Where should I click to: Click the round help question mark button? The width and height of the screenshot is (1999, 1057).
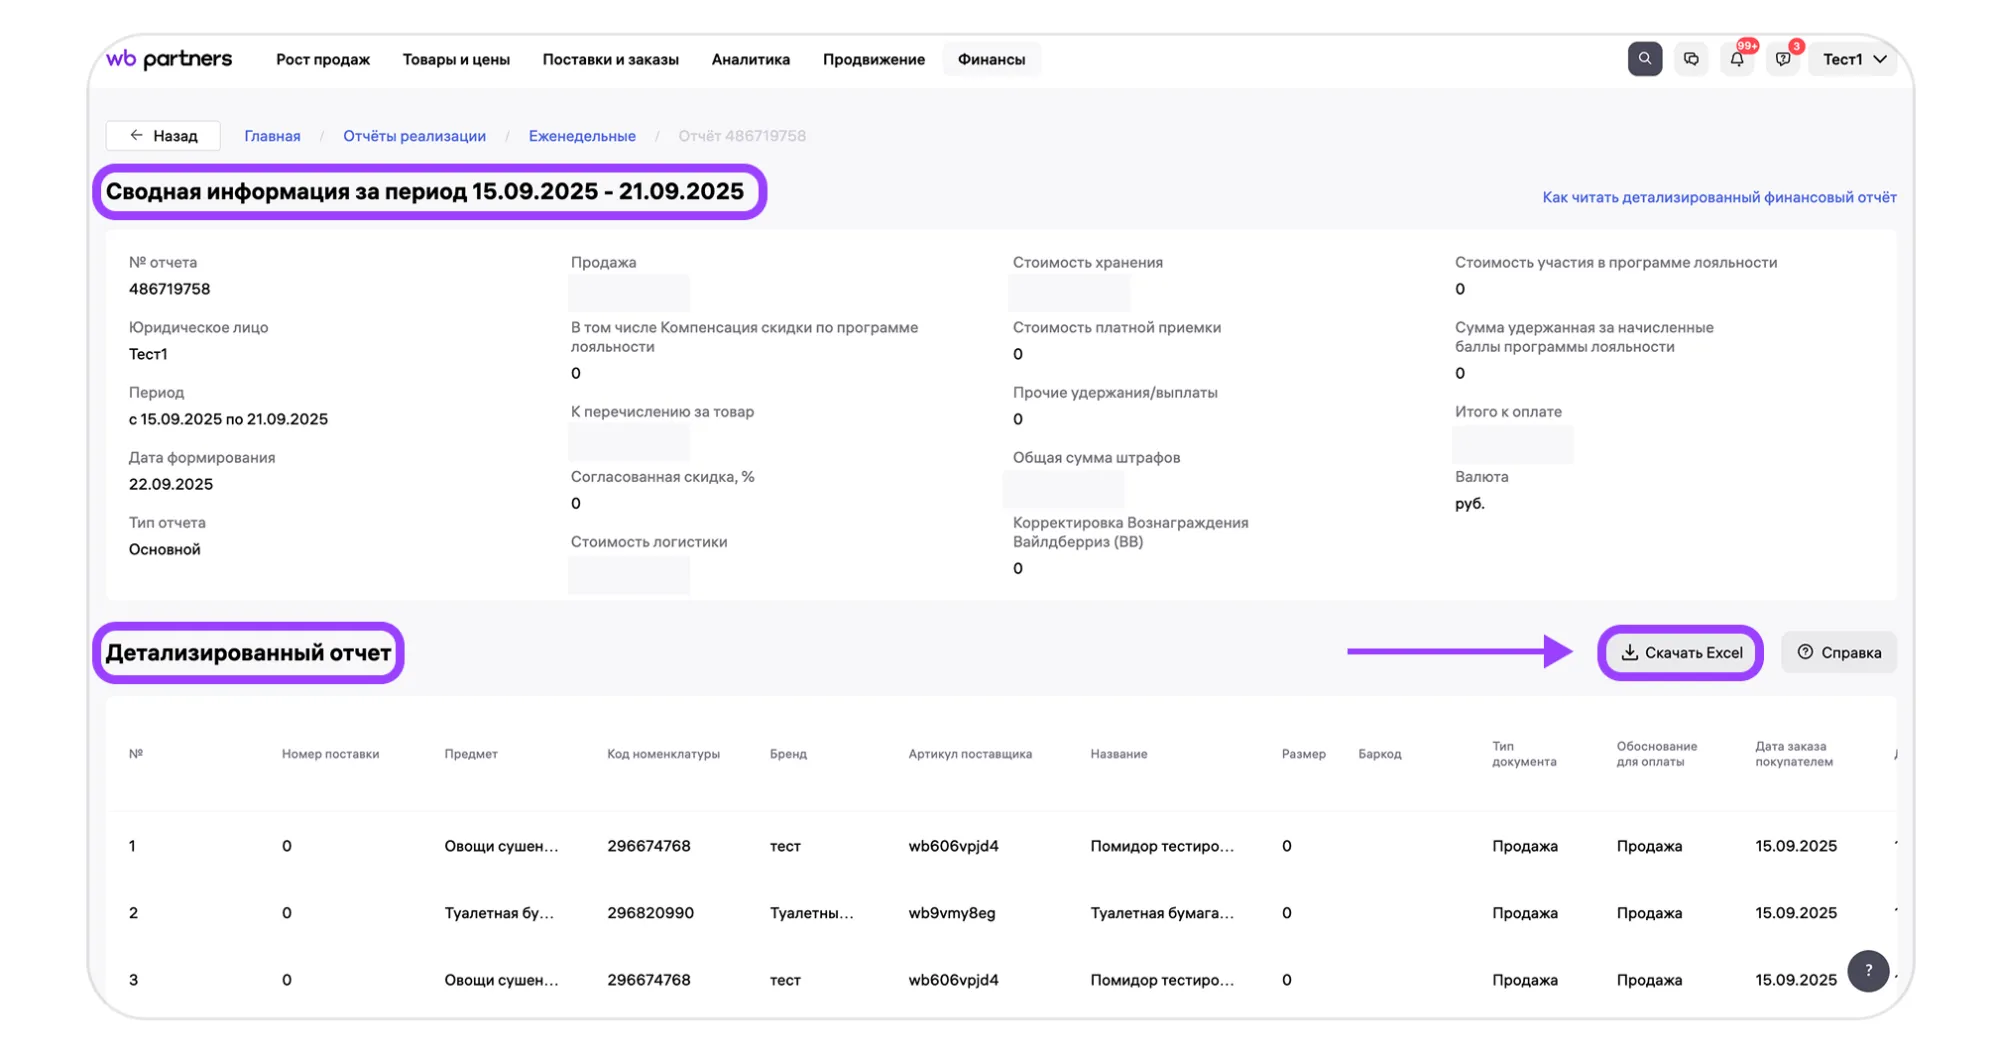[1867, 970]
